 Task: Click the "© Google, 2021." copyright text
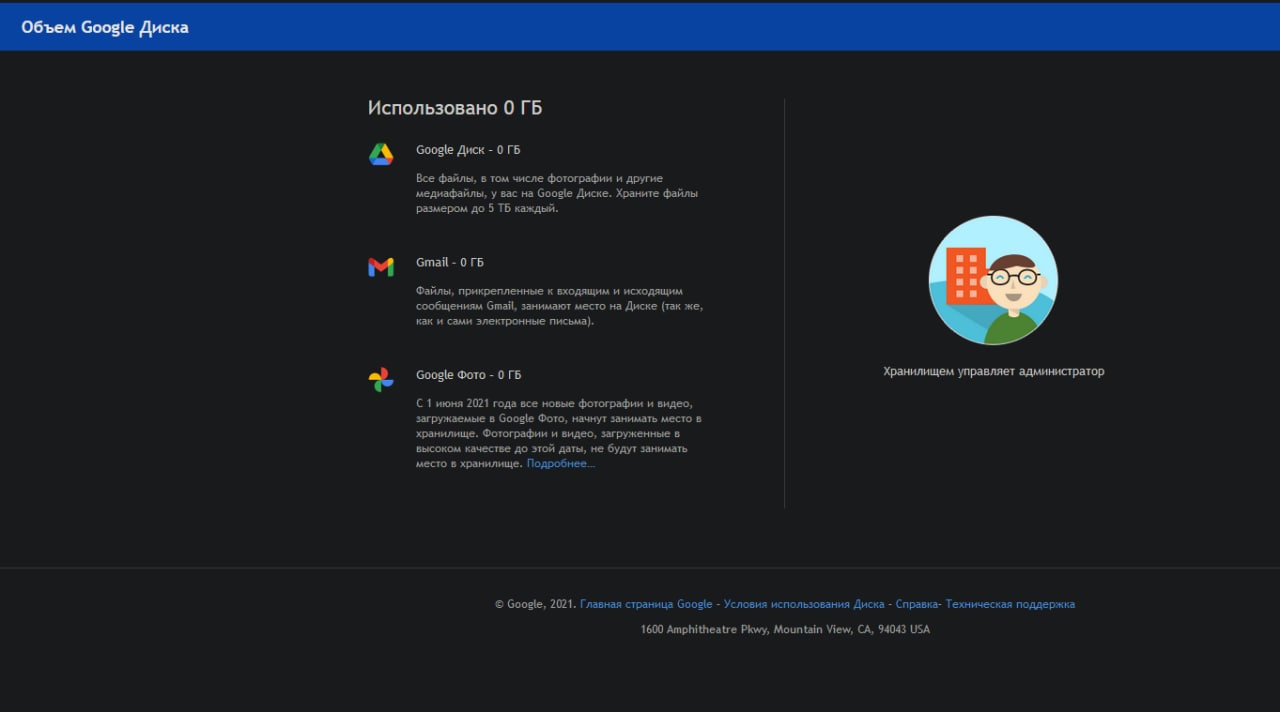coord(535,604)
